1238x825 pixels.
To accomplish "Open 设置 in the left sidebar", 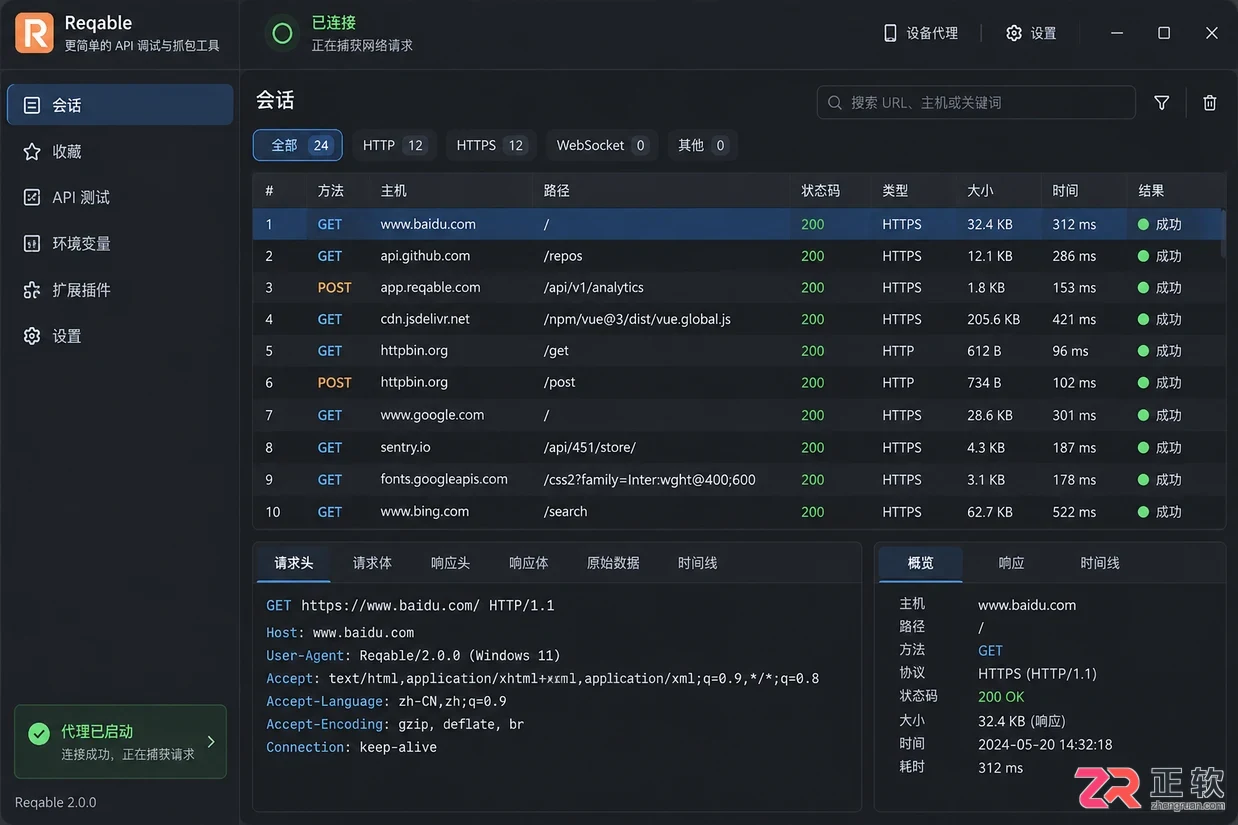I will tap(120, 336).
